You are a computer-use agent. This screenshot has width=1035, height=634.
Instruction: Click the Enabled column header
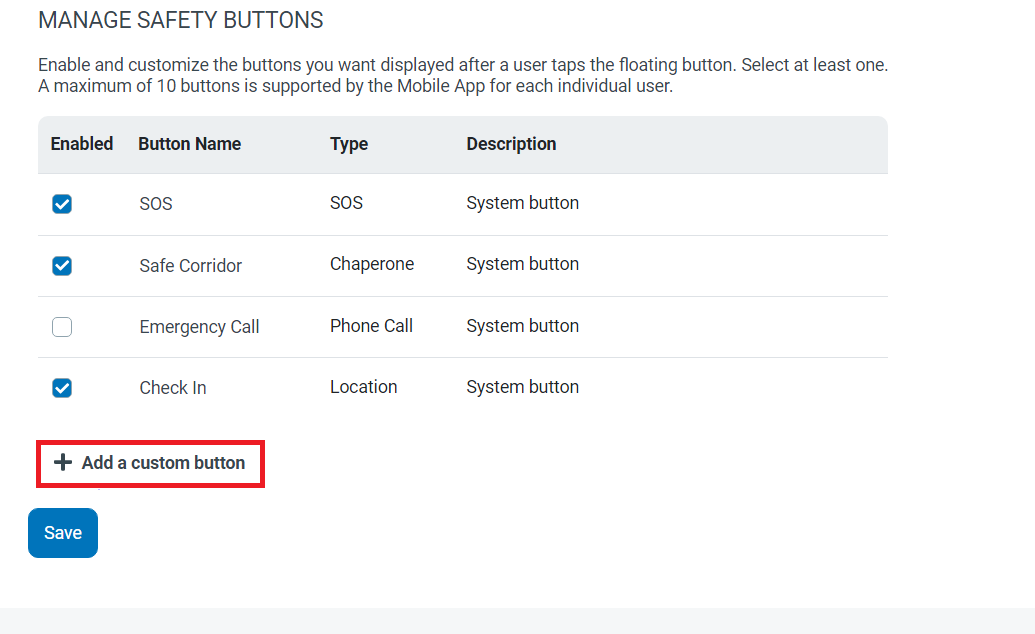tap(82, 144)
